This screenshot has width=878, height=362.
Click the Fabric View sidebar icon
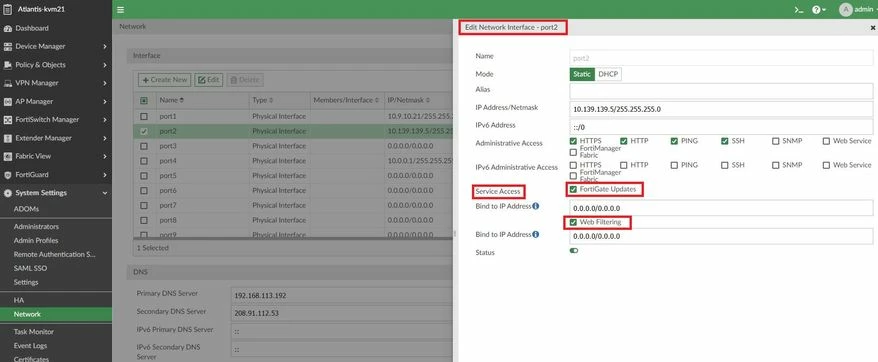coord(8,156)
